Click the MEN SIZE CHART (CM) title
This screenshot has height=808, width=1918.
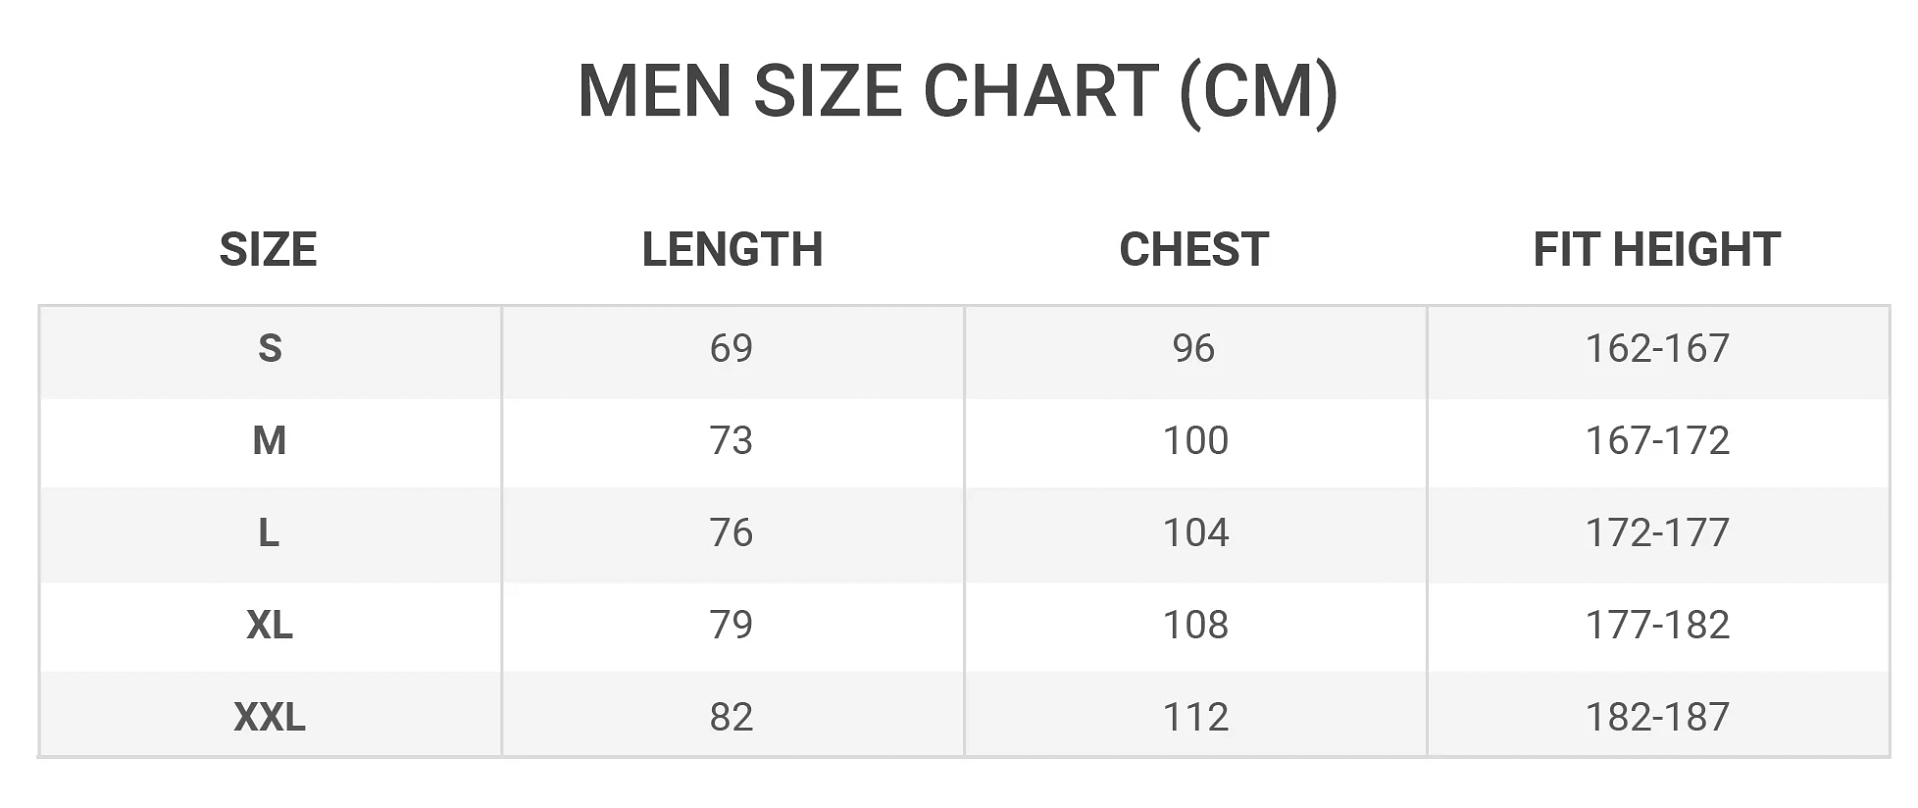click(x=957, y=92)
